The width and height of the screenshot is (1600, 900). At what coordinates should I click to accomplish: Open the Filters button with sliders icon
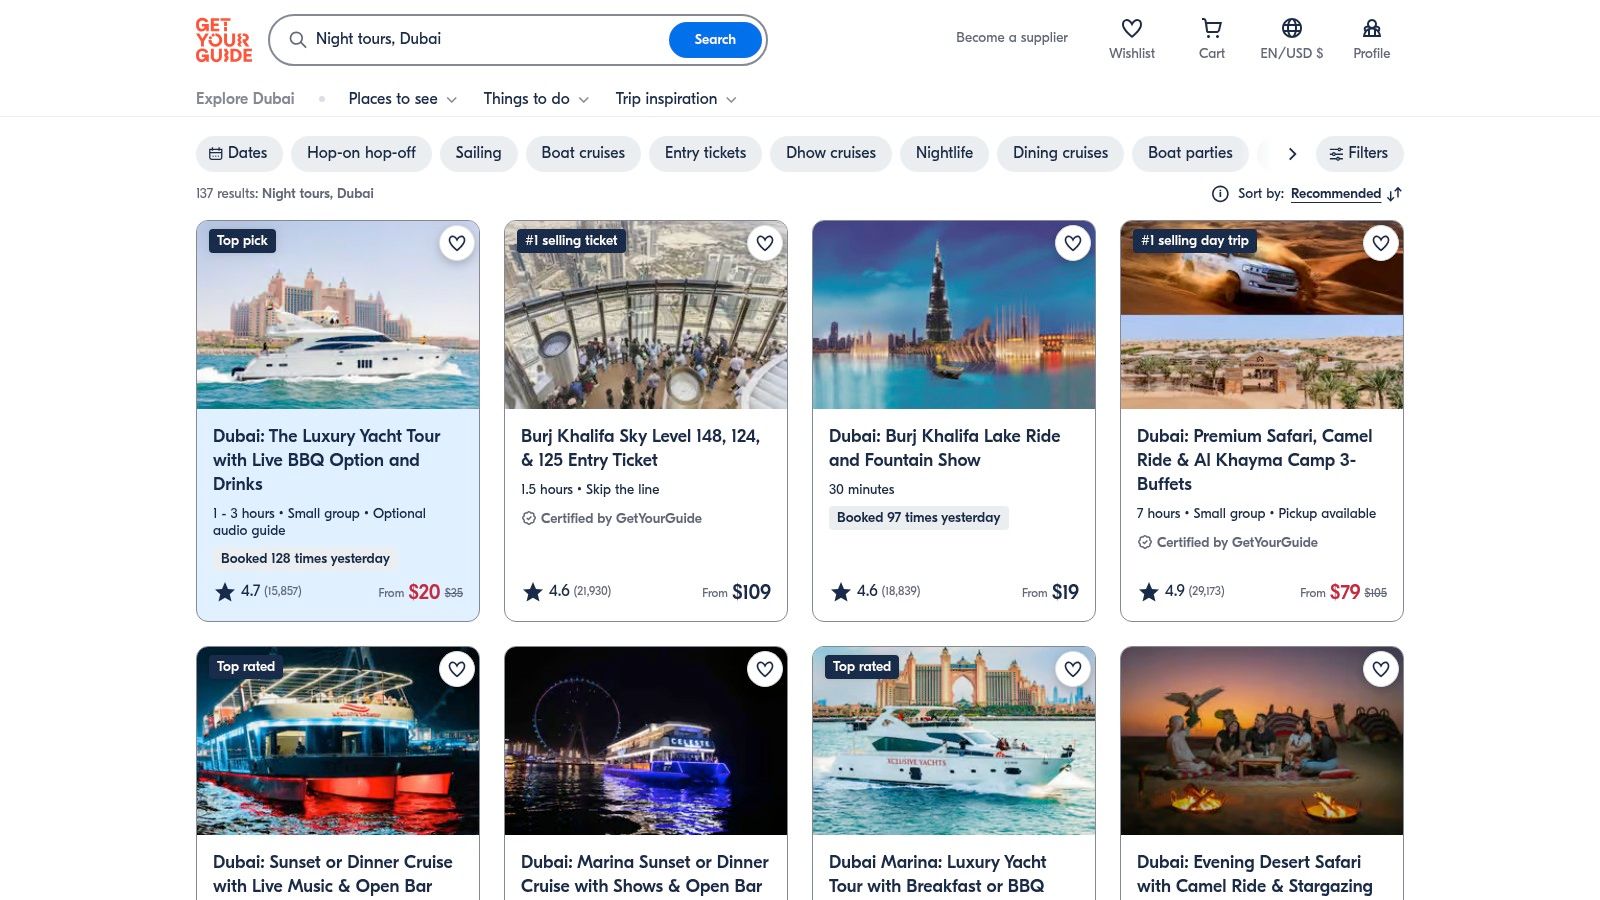pyautogui.click(x=1359, y=153)
